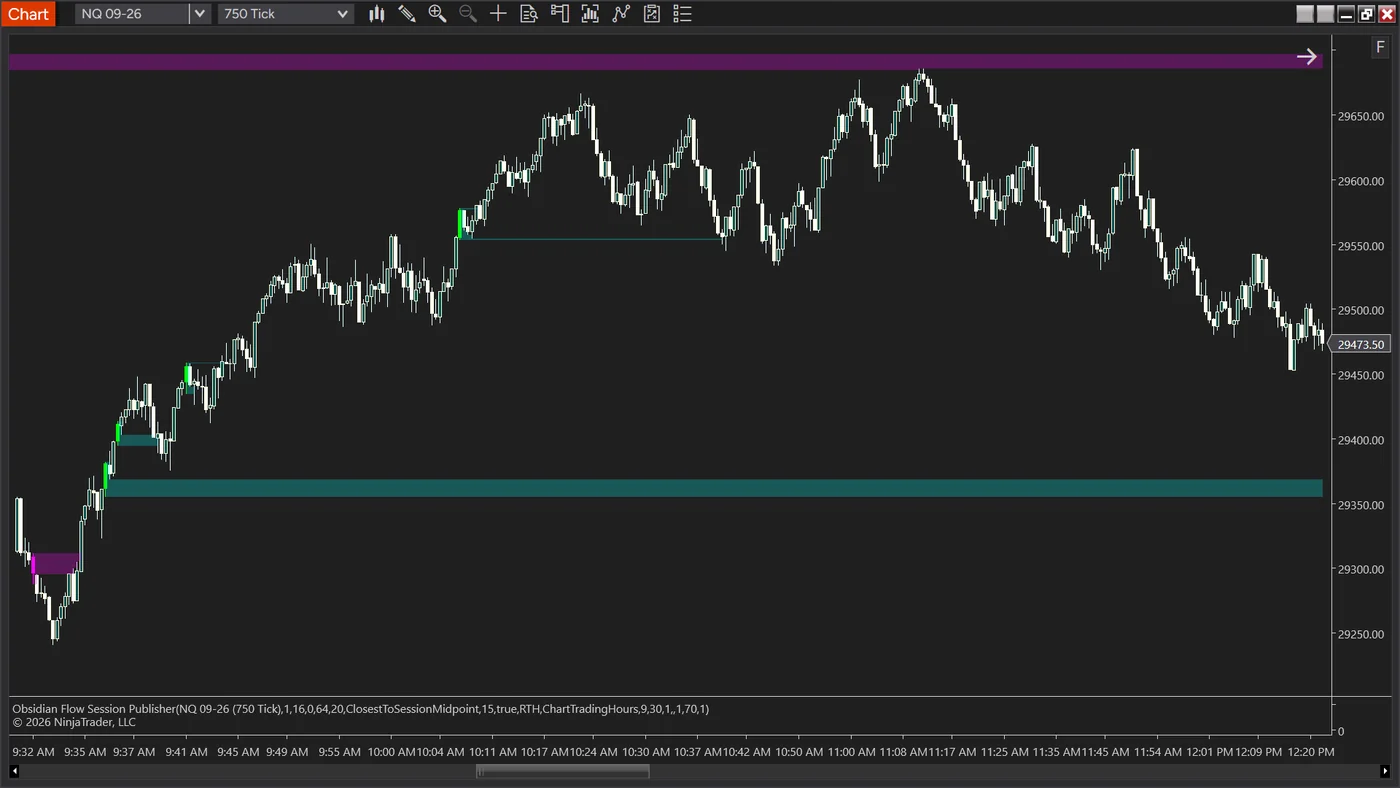The height and width of the screenshot is (788, 1400).
Task: Open the Strategies window icon
Action: [621, 14]
